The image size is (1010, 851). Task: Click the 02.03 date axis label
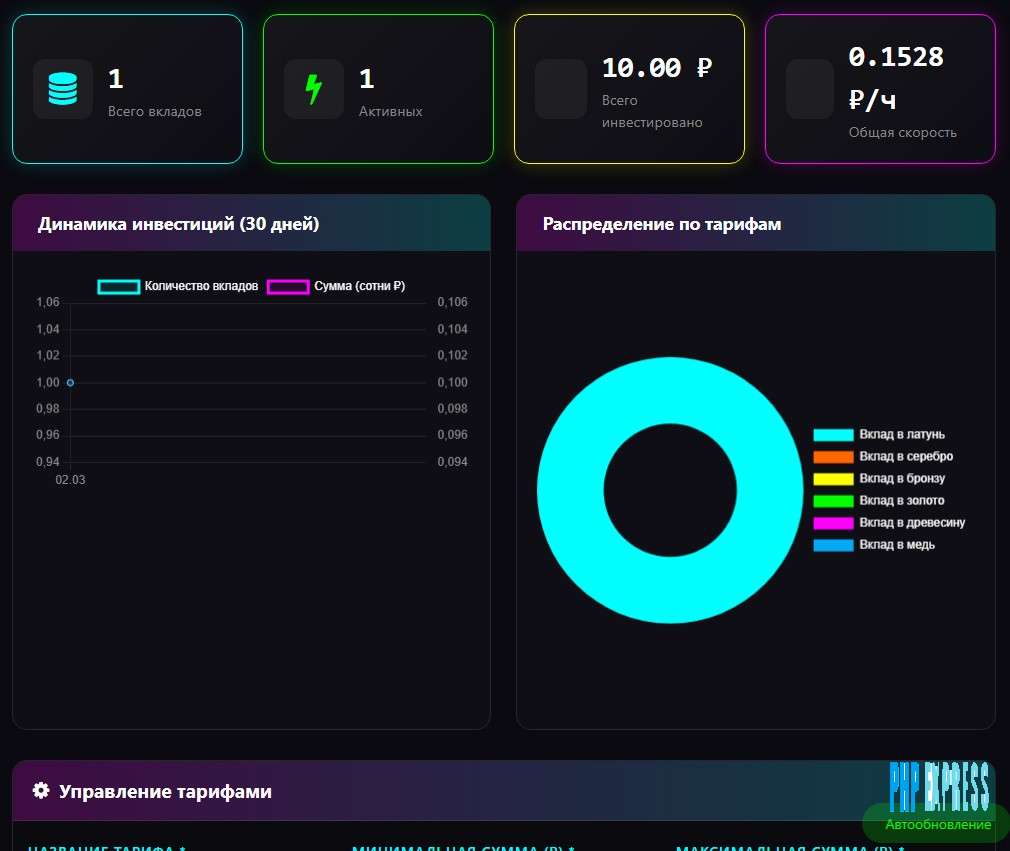[70, 480]
